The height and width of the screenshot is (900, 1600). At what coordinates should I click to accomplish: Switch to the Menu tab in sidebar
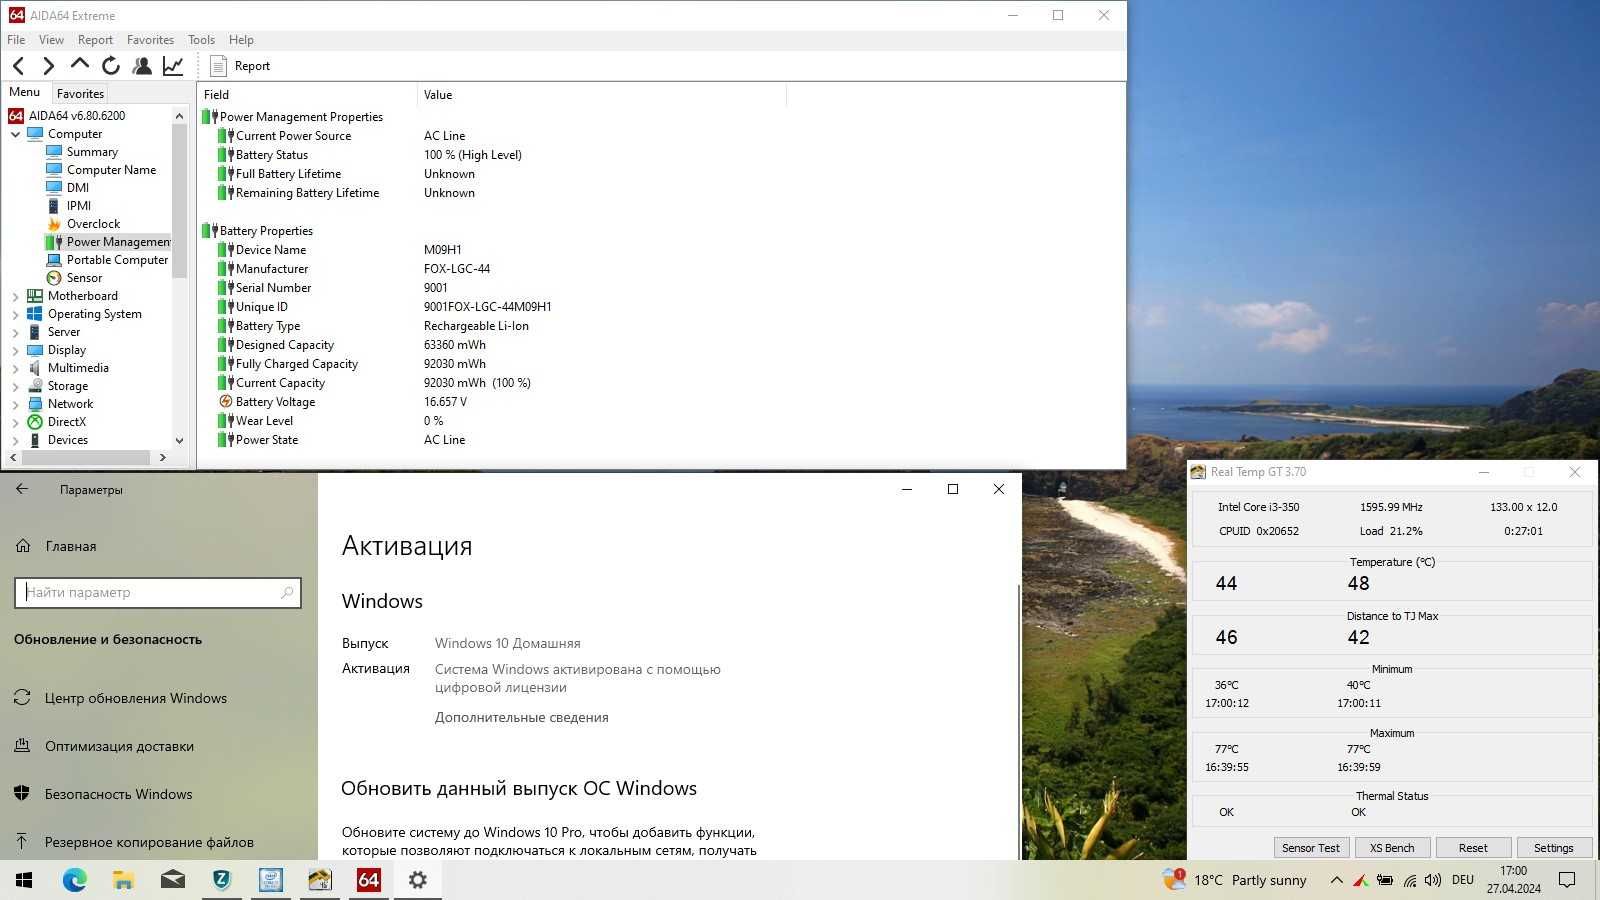pos(25,92)
